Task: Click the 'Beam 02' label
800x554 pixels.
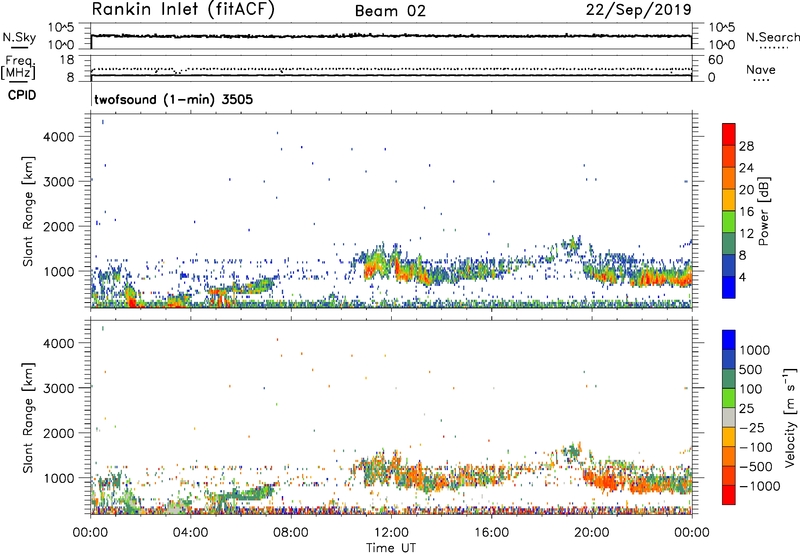Action: pos(390,11)
